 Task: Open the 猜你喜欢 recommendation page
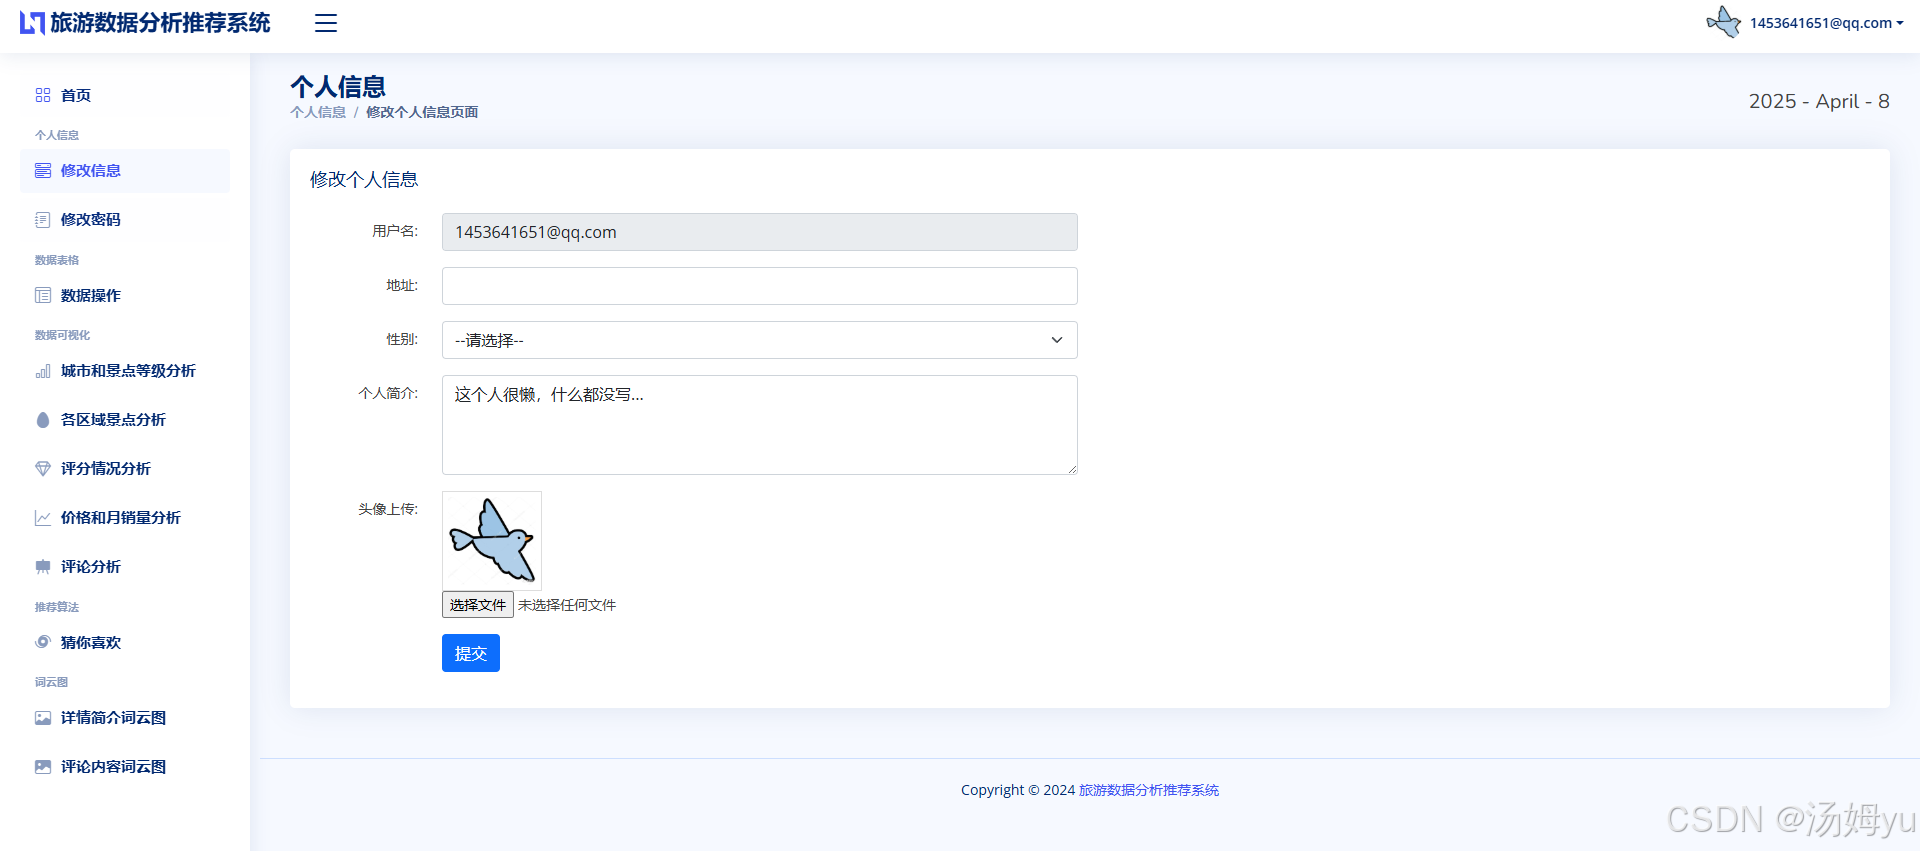(125, 643)
